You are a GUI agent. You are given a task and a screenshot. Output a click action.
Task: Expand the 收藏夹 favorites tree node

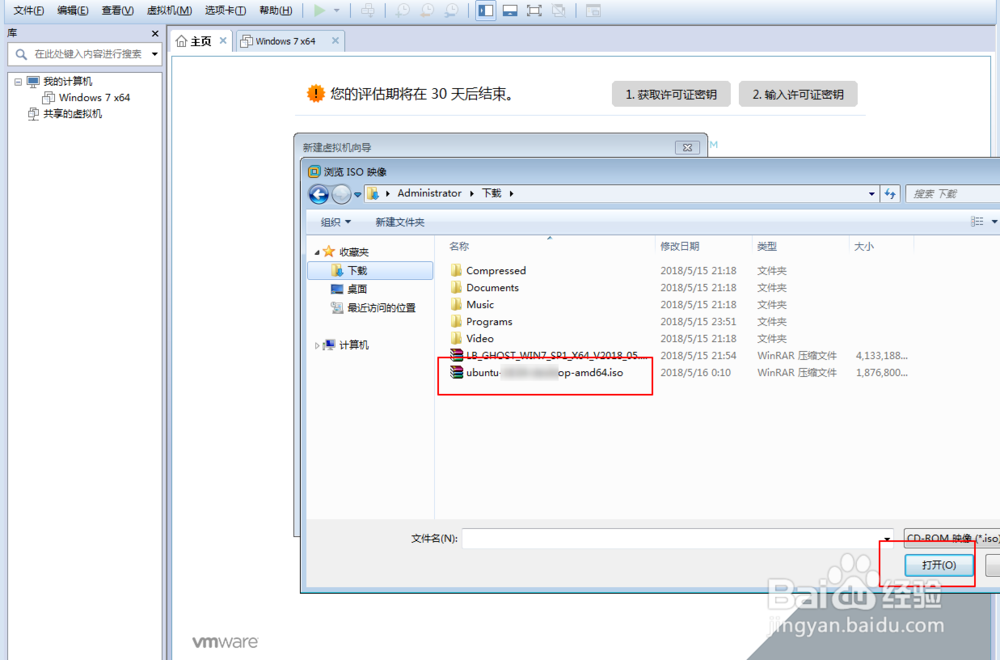pyautogui.click(x=317, y=251)
